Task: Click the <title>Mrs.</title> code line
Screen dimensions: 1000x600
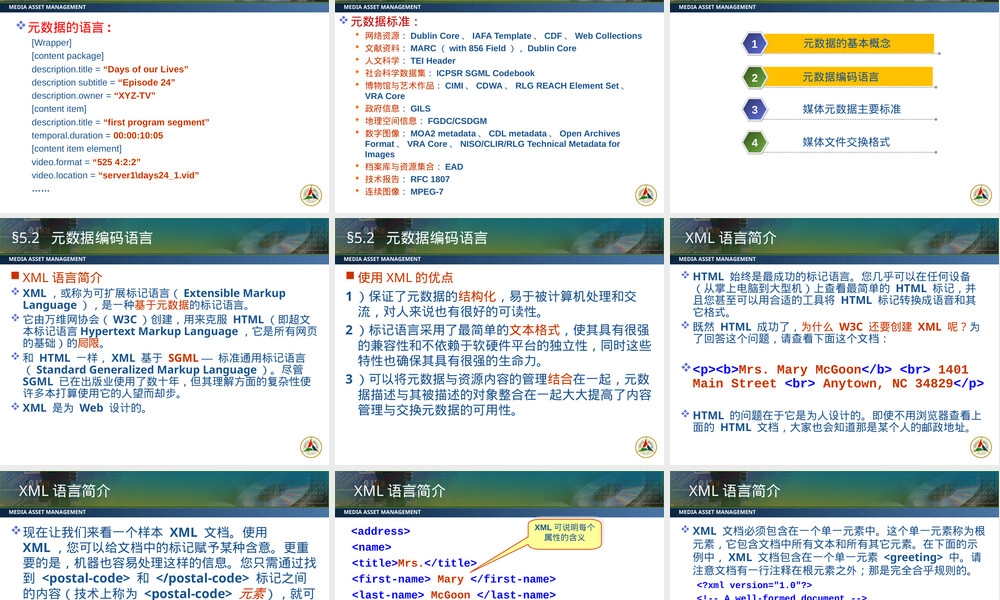Action: [414, 563]
